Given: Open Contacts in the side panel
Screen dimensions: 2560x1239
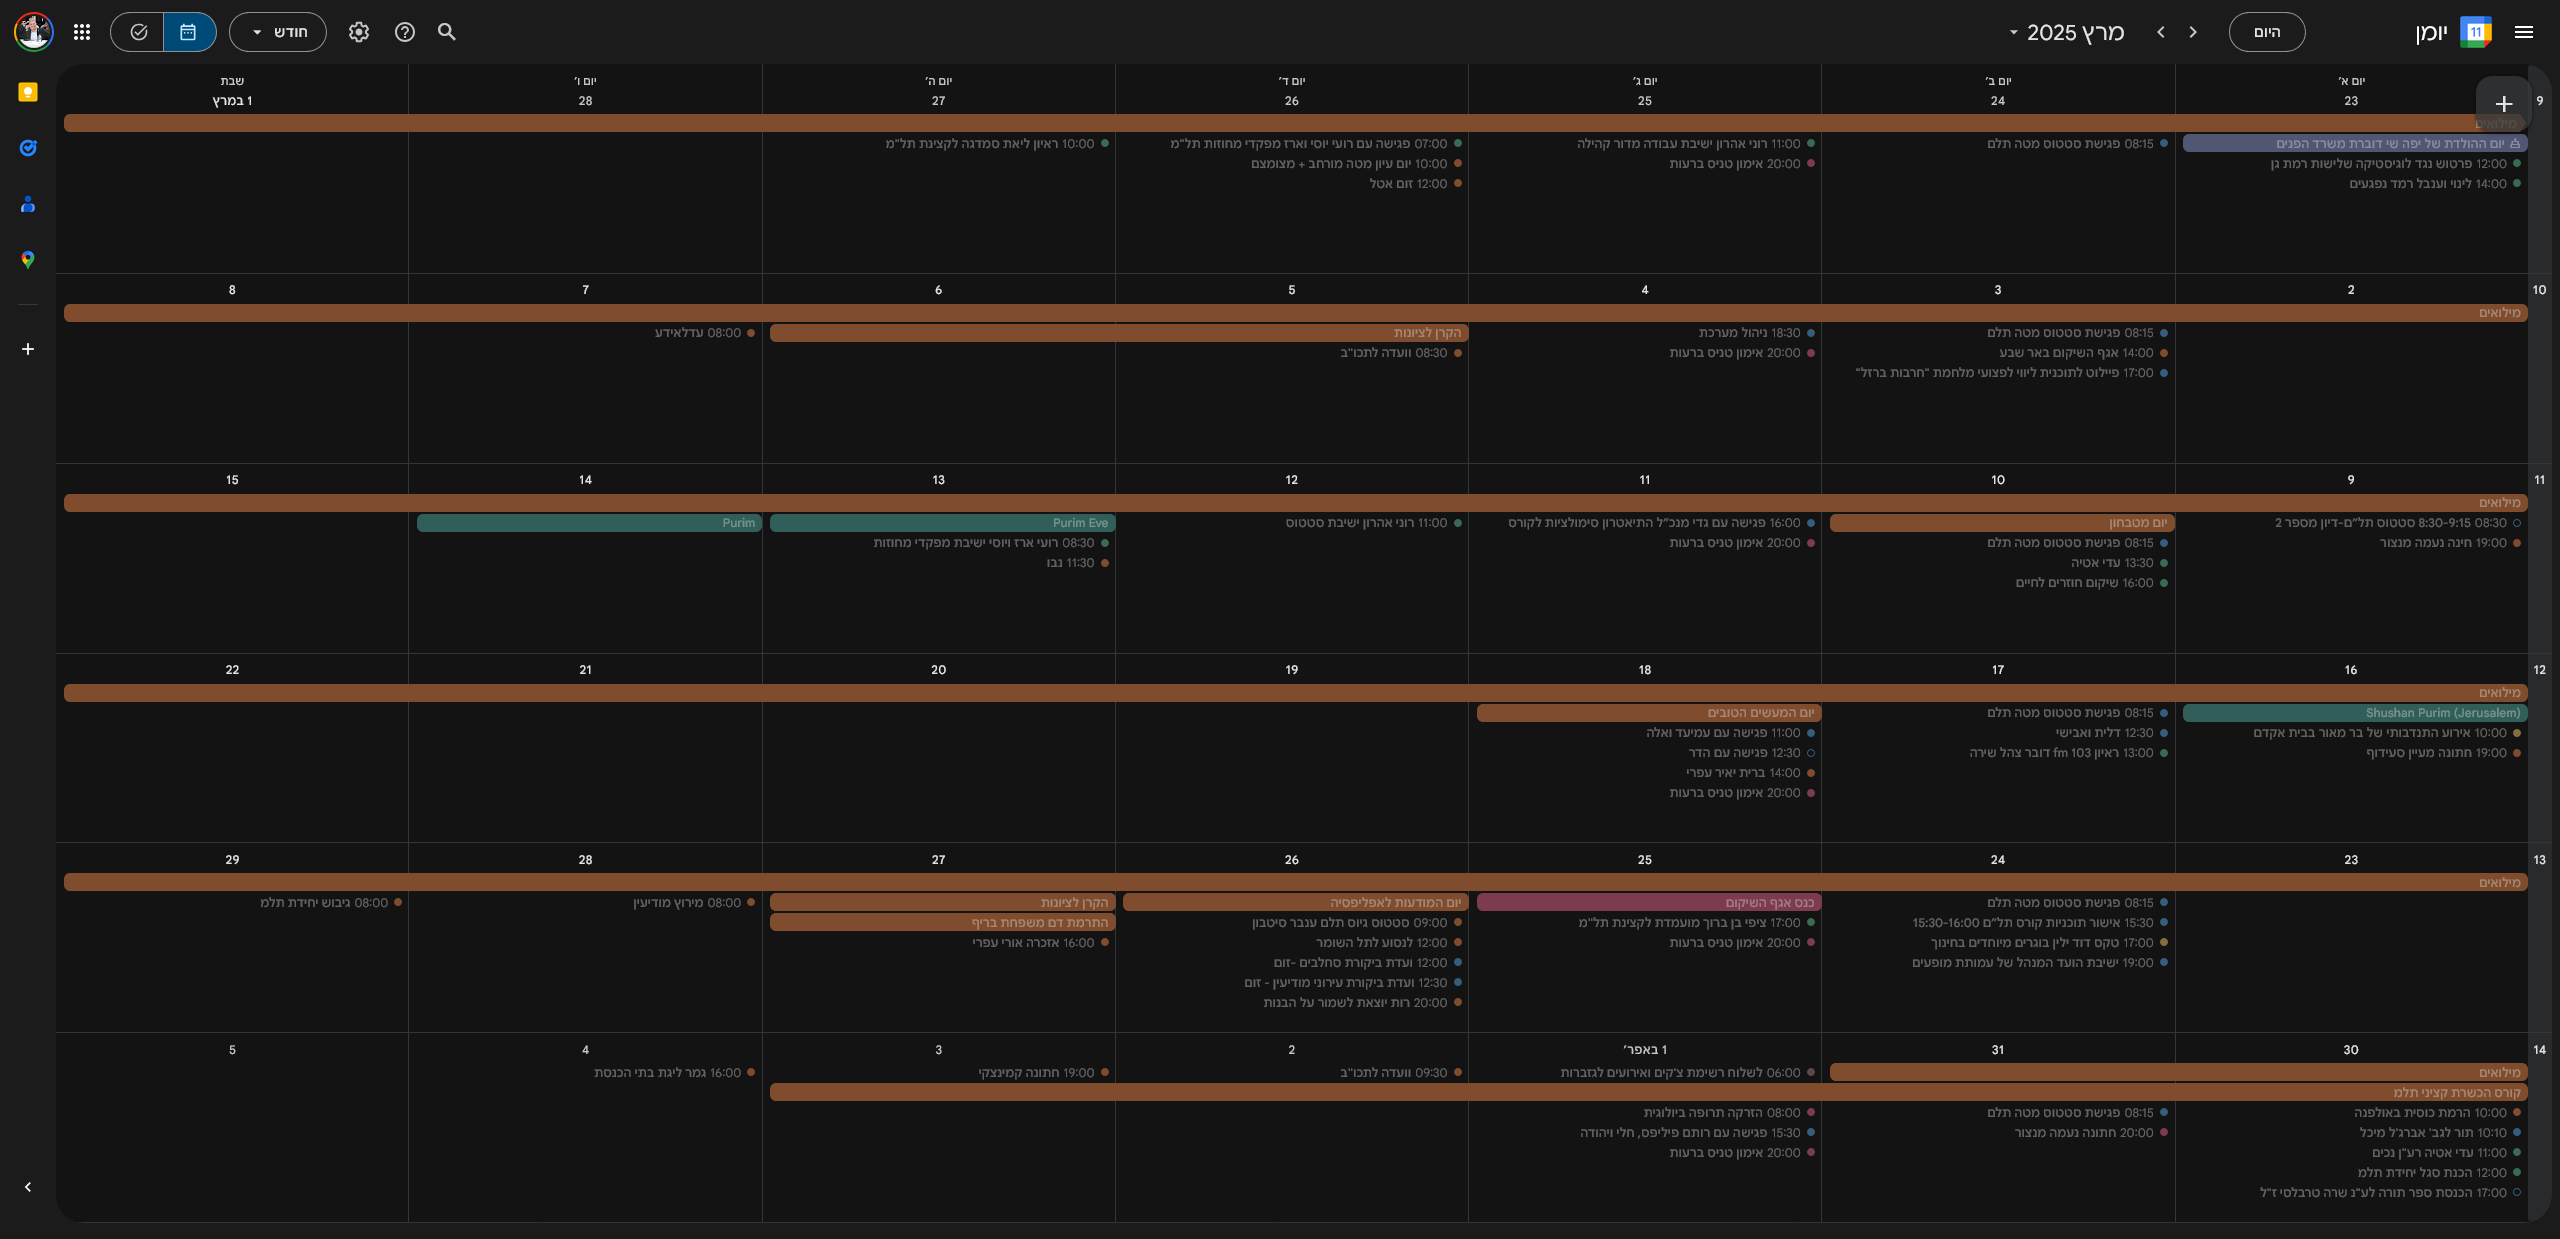Looking at the screenshot, I should [28, 204].
